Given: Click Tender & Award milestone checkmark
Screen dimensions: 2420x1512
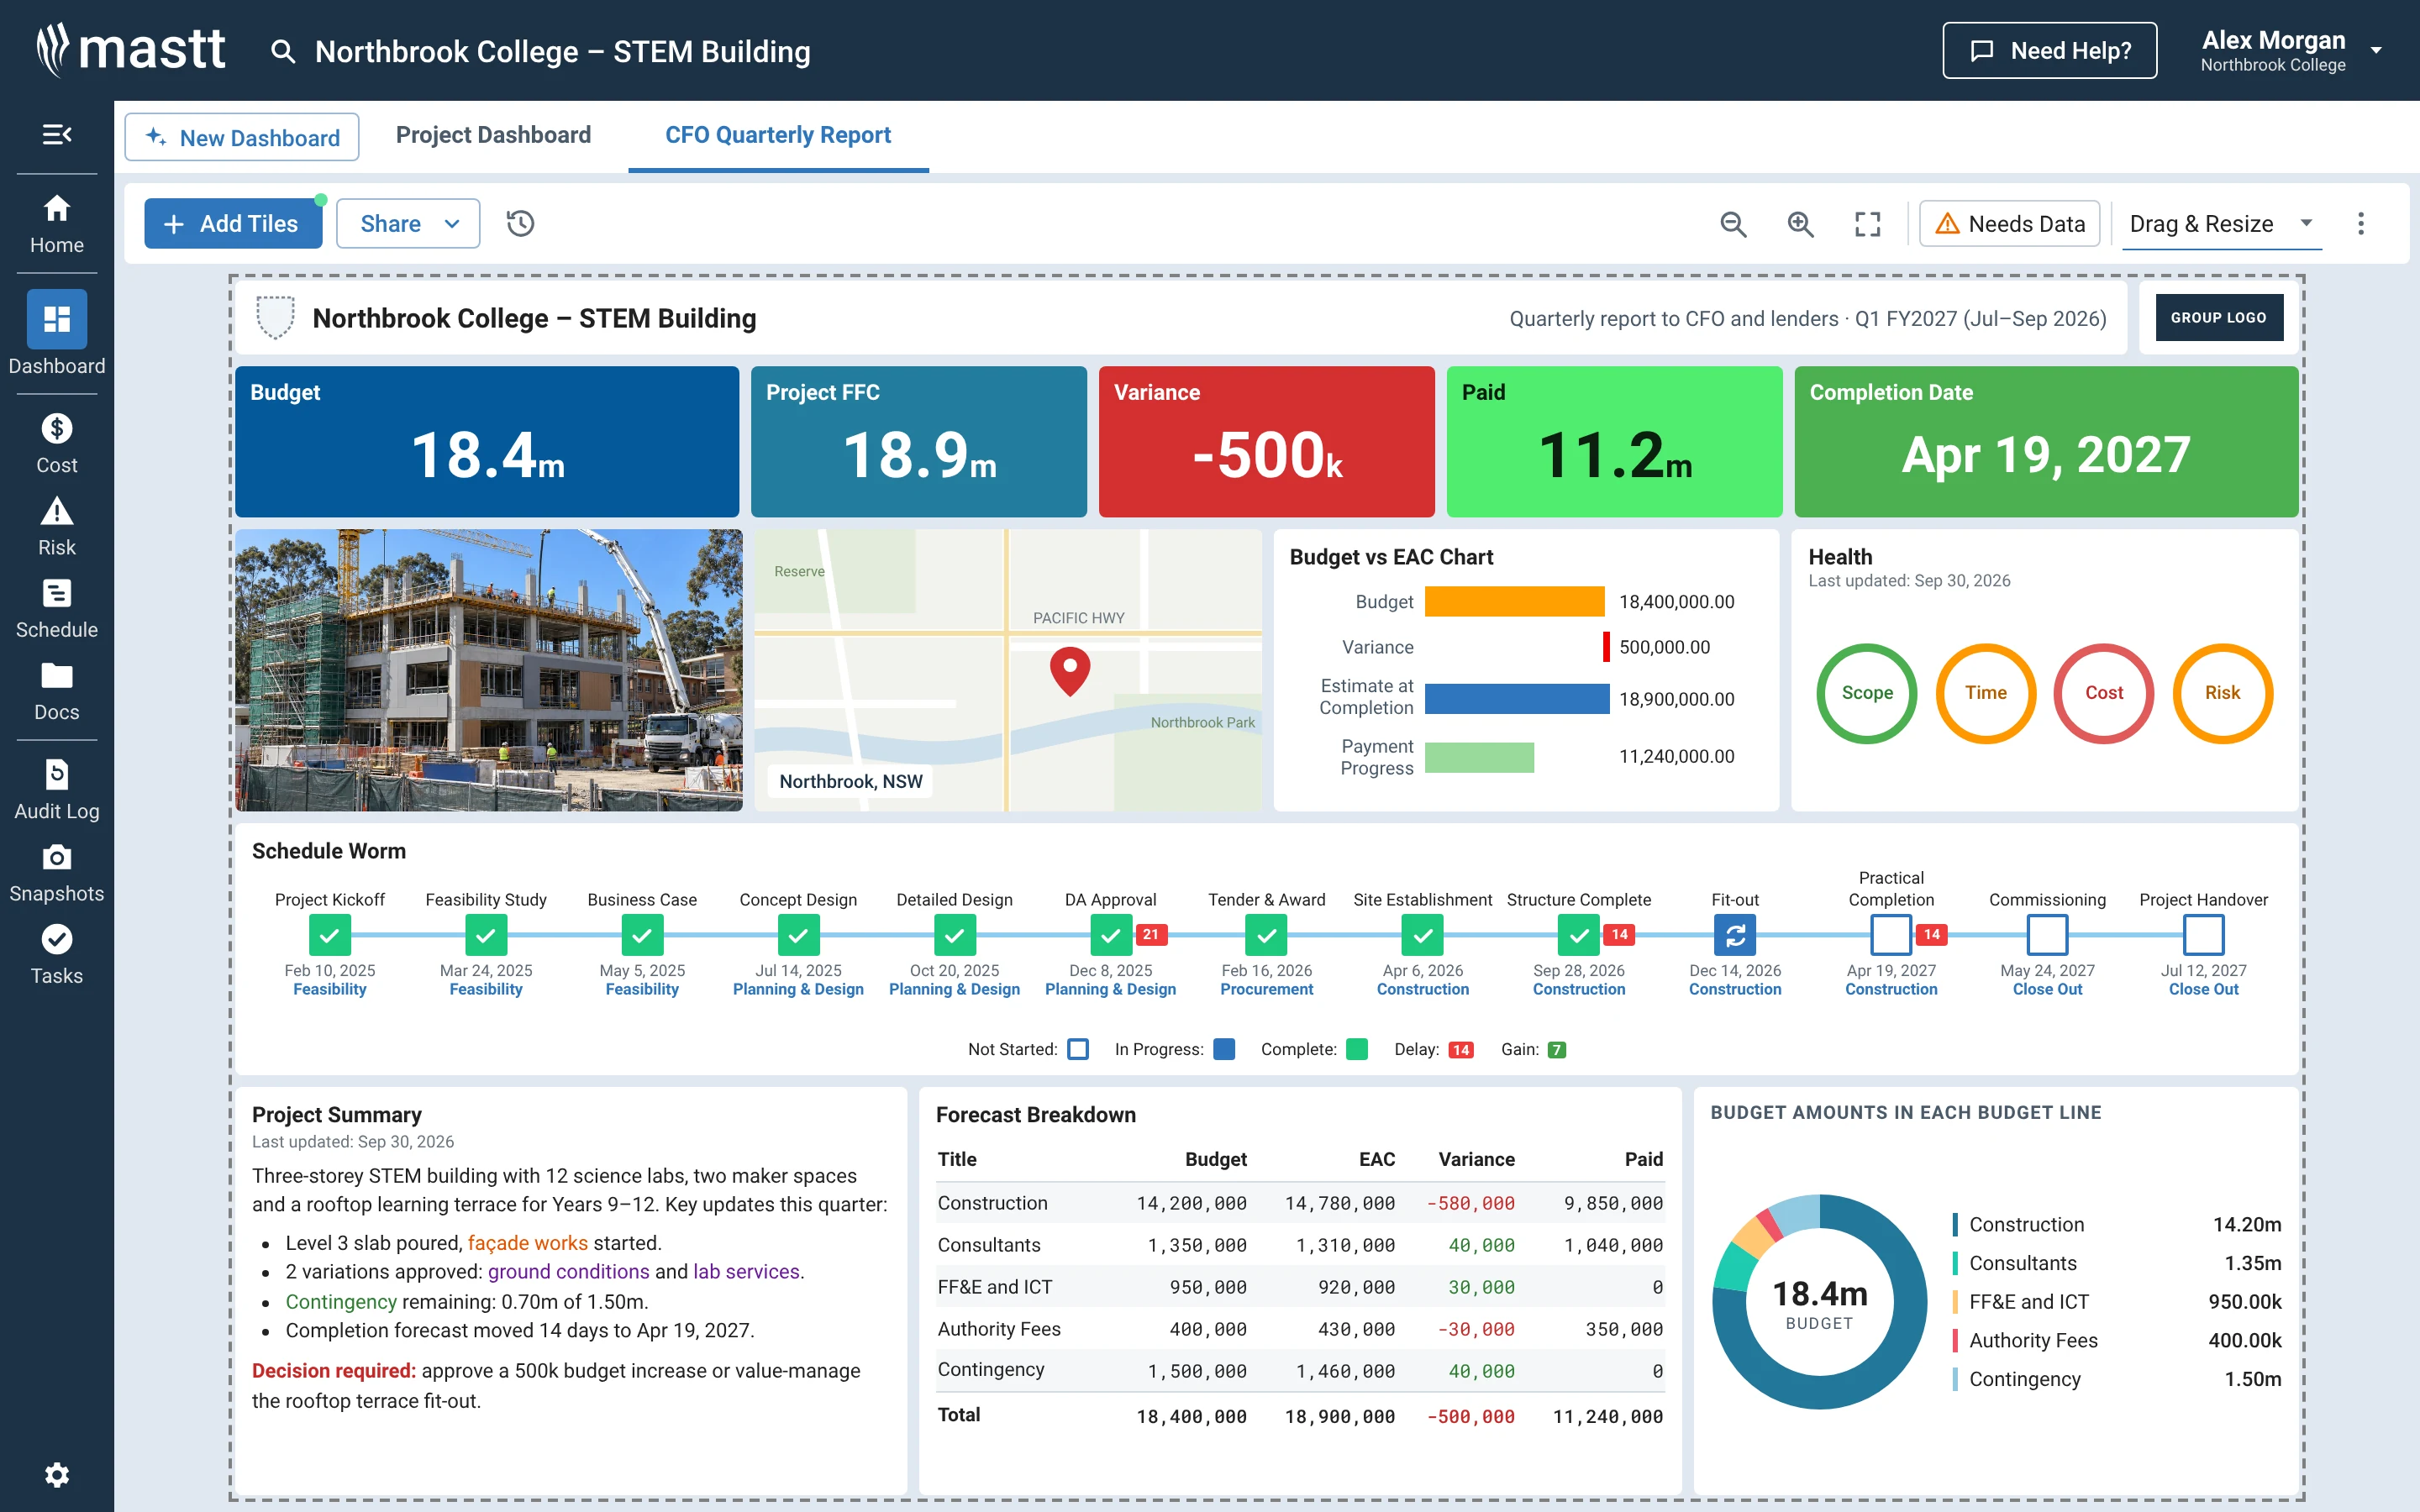Looking at the screenshot, I should (1266, 935).
